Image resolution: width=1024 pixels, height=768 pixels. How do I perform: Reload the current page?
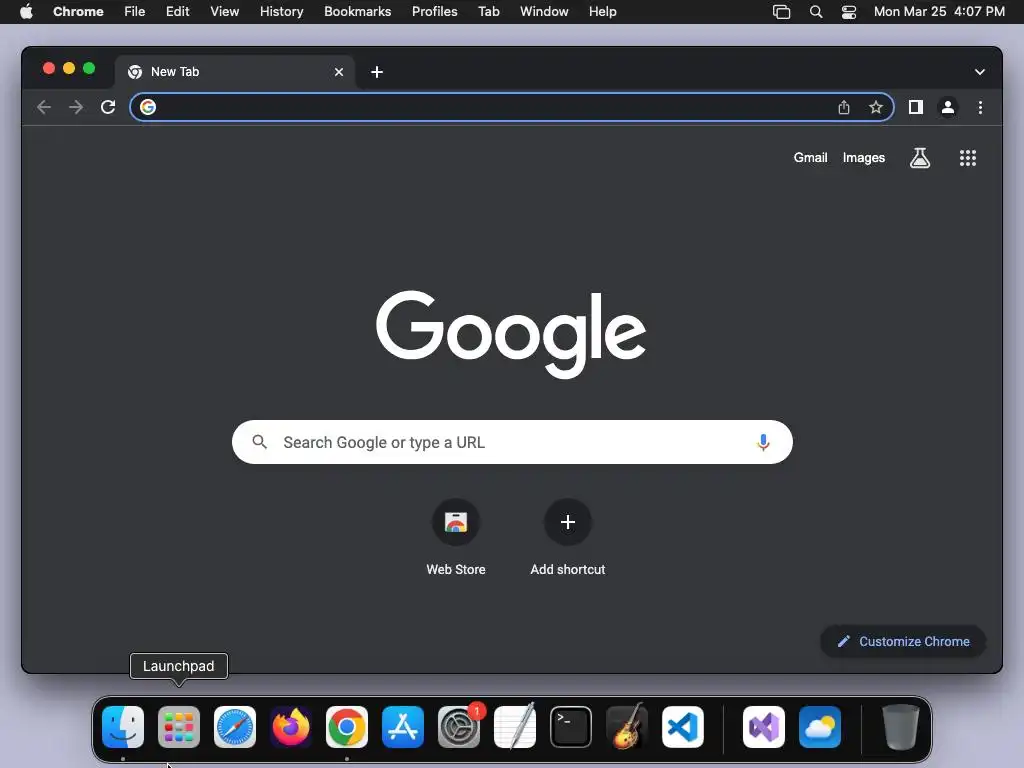[x=108, y=107]
